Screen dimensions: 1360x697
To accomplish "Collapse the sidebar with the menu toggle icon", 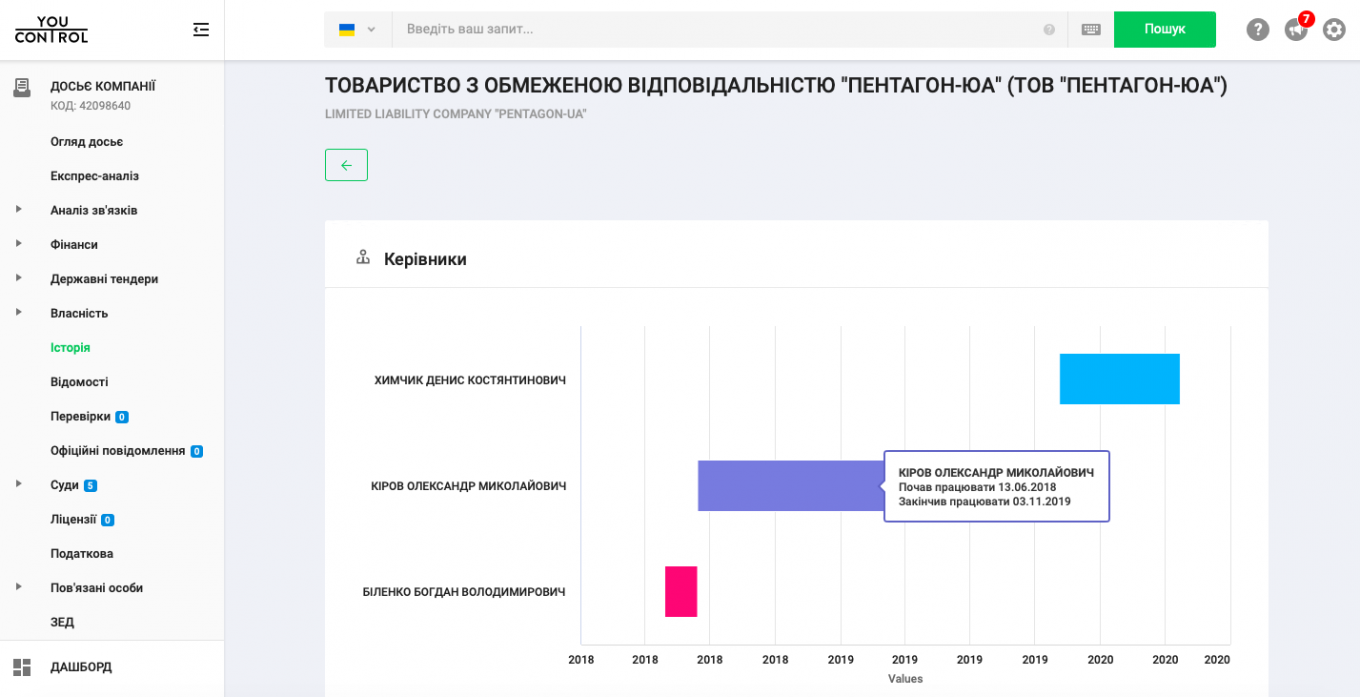I will [x=201, y=30].
